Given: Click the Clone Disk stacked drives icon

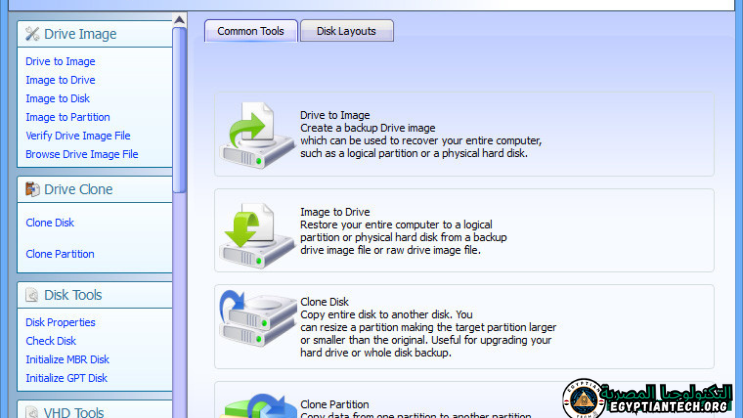Looking at the screenshot, I should pyautogui.click(x=257, y=318).
